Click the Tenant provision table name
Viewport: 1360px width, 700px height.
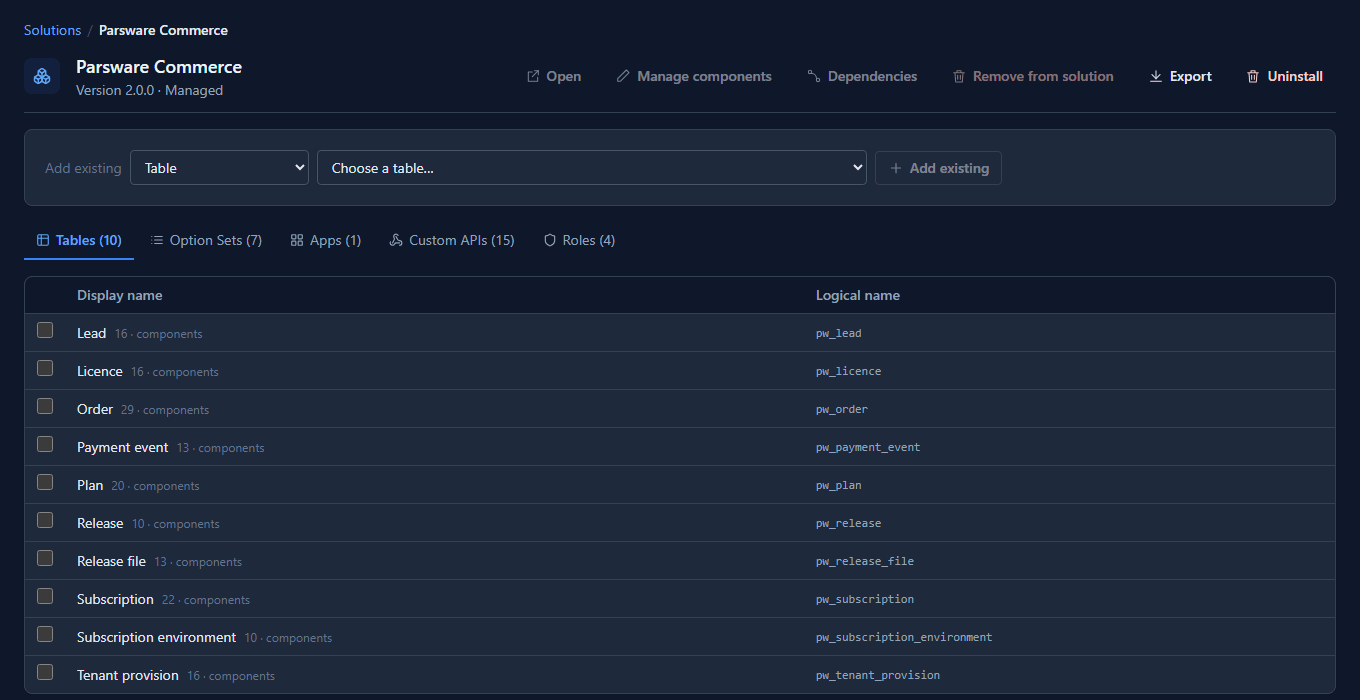(x=128, y=675)
